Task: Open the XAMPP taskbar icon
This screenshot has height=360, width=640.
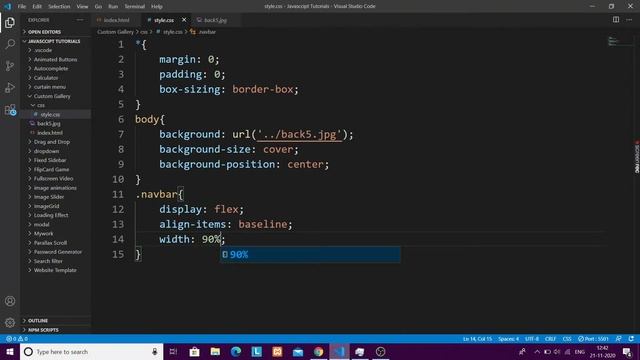Action: 277,351
